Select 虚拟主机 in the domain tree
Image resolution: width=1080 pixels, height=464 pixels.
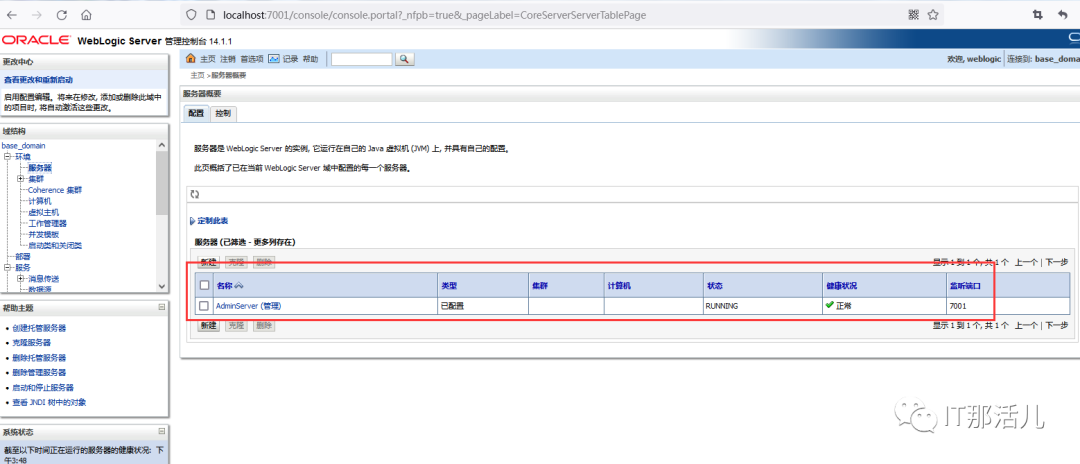pos(43,212)
